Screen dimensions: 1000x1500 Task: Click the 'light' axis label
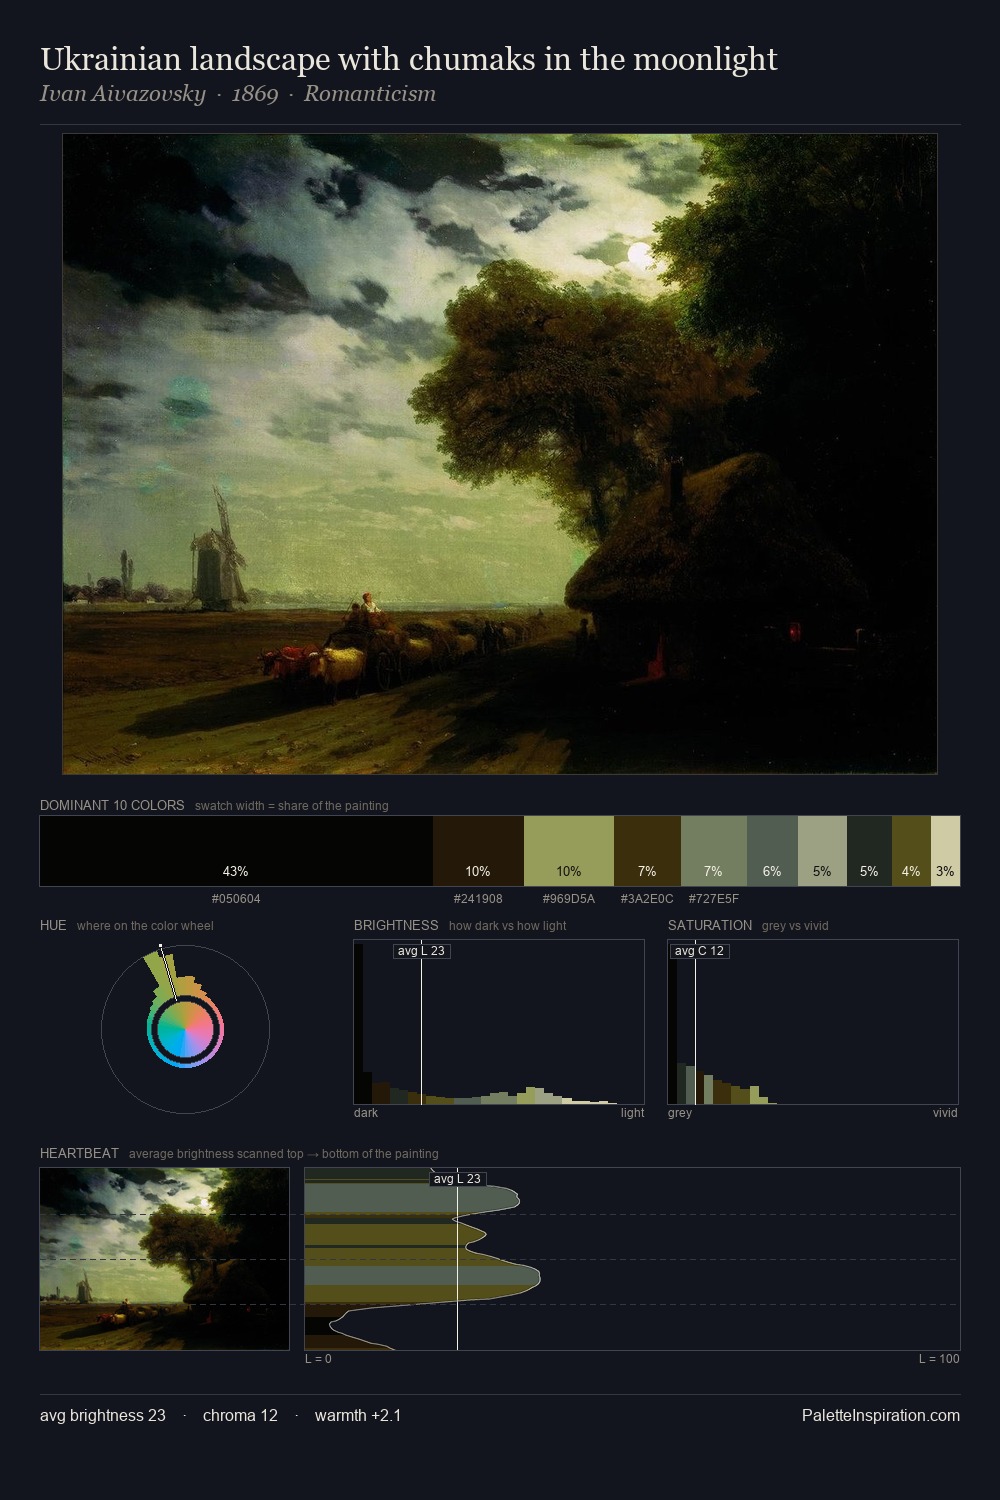632,1113
